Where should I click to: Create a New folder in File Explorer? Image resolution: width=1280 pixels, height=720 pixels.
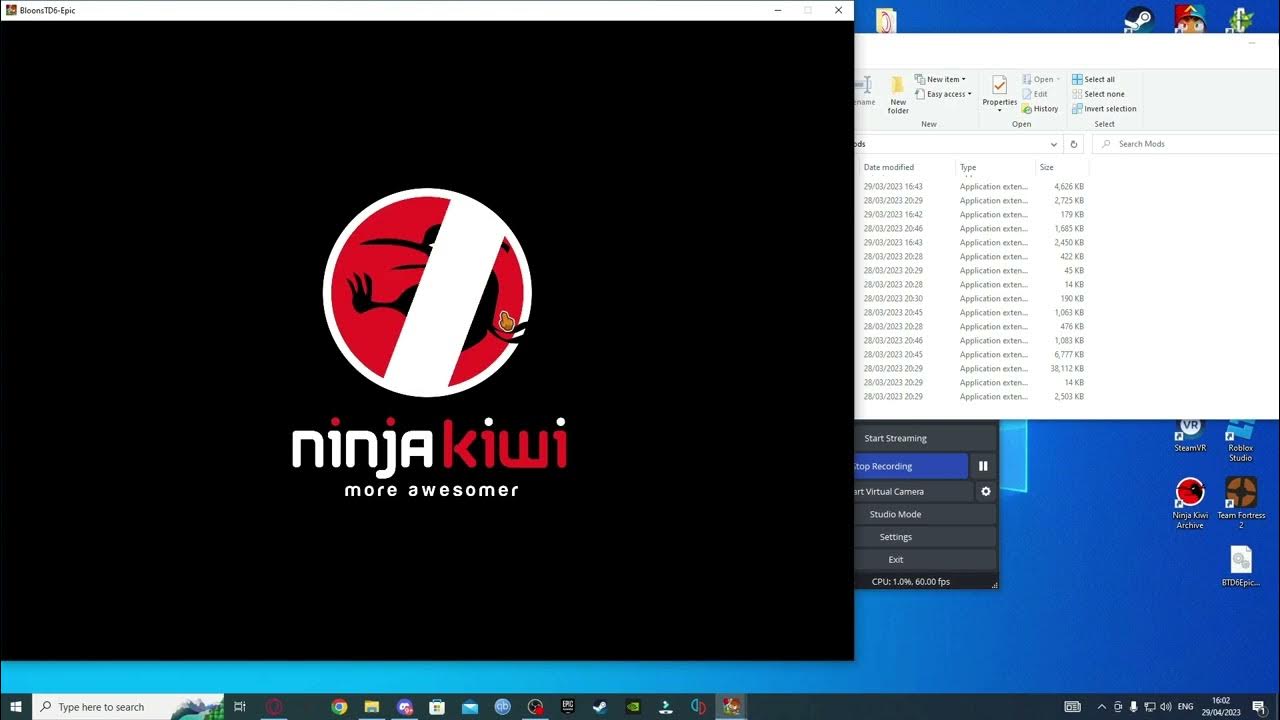898,95
